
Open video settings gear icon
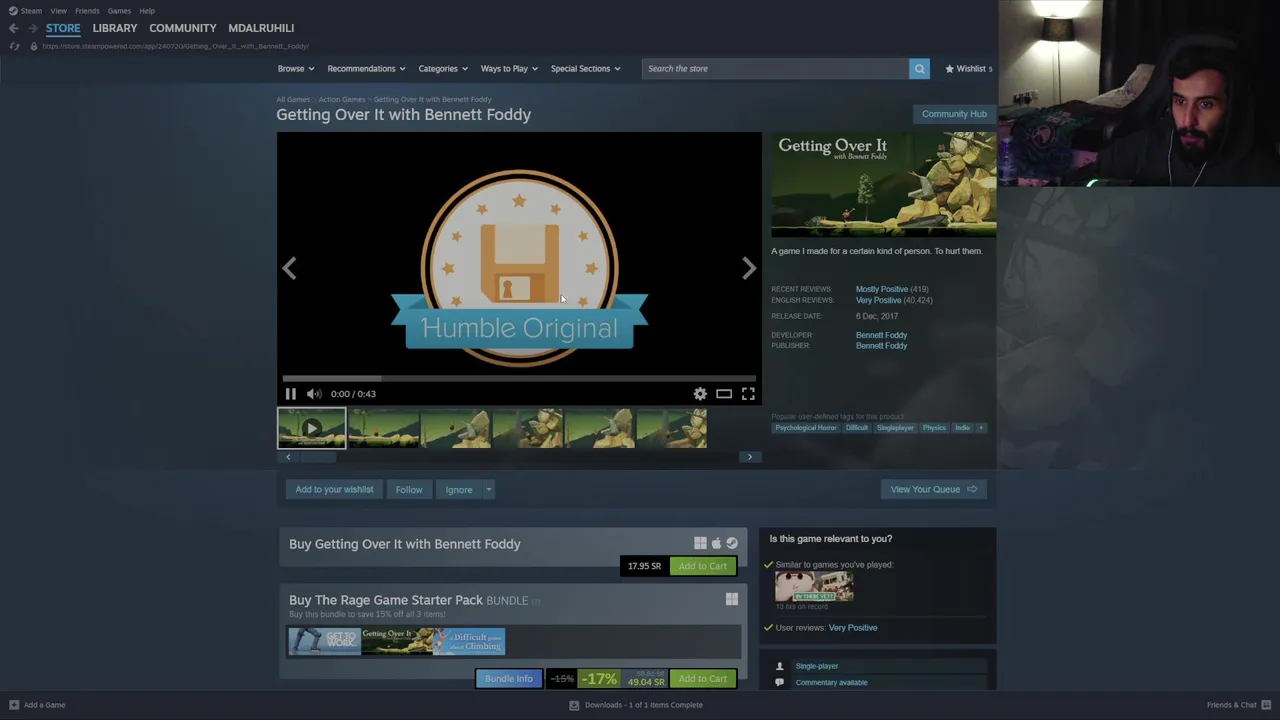700,394
